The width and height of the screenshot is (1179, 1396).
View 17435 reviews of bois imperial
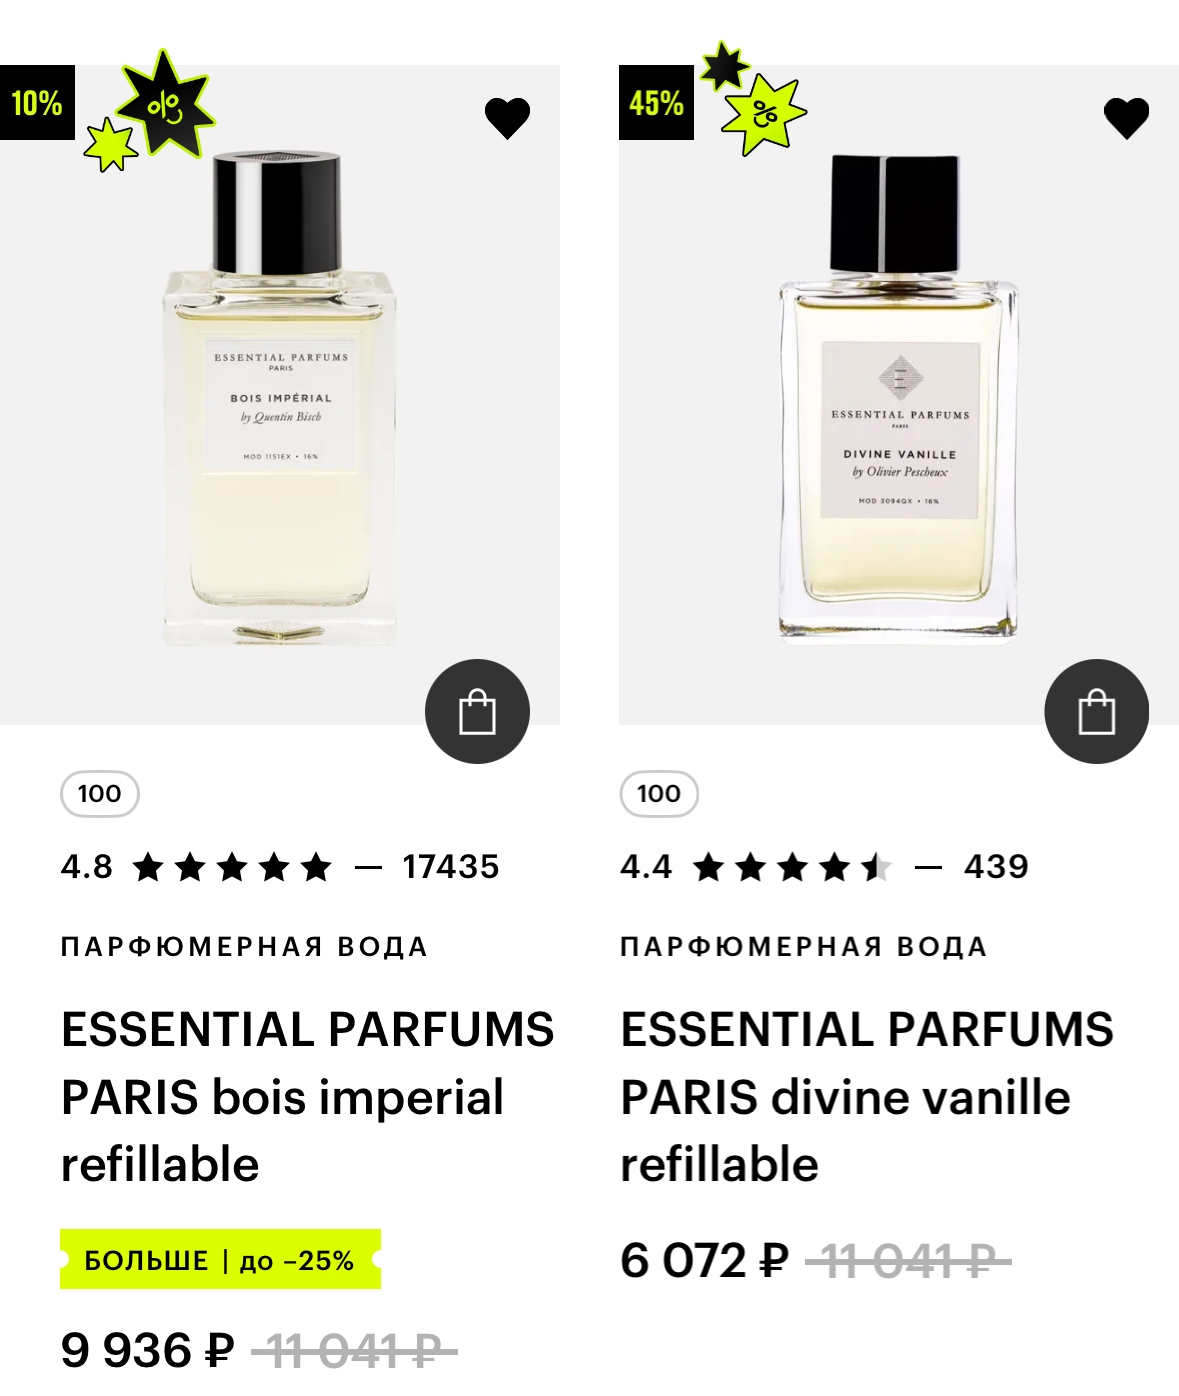(451, 866)
